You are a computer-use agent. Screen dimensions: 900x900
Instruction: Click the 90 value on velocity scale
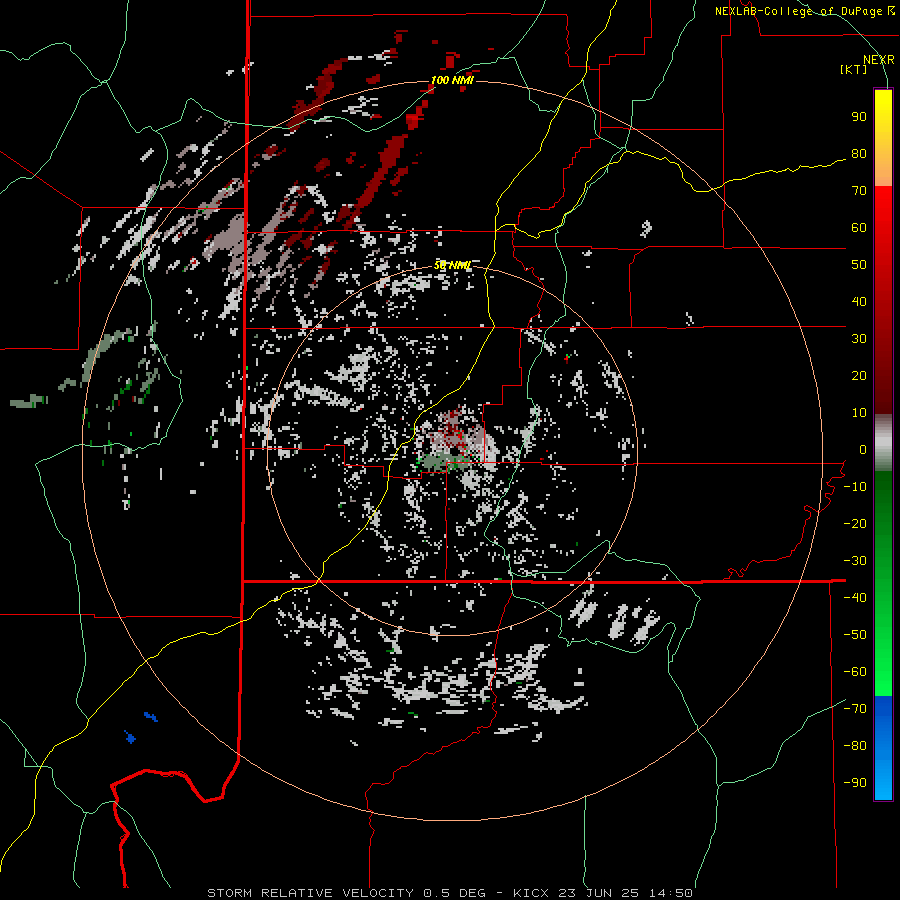click(x=859, y=117)
